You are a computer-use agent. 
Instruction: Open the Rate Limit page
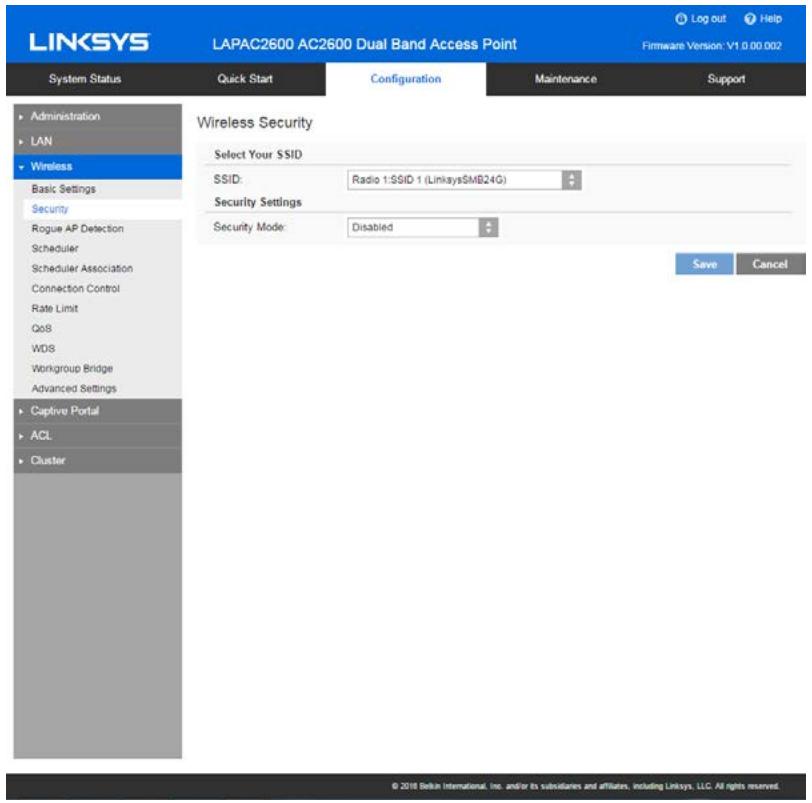point(54,309)
